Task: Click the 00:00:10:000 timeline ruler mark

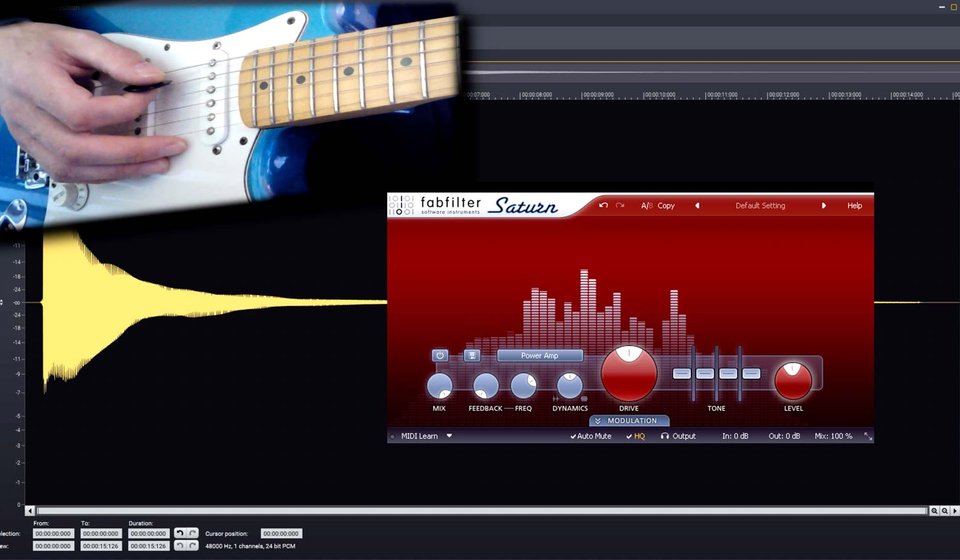Action: click(x=659, y=95)
